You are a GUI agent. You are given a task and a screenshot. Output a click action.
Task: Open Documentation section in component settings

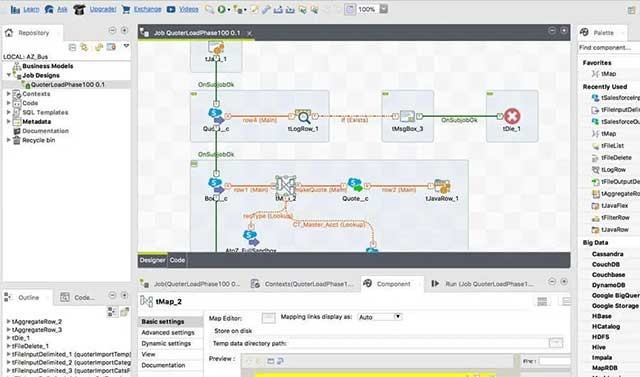(x=163, y=365)
